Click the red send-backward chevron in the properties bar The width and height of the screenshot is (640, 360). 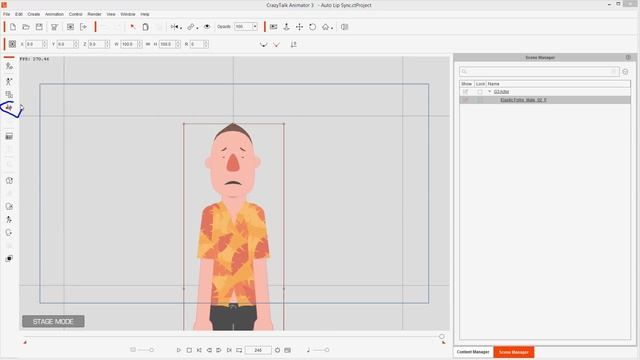click(x=277, y=44)
